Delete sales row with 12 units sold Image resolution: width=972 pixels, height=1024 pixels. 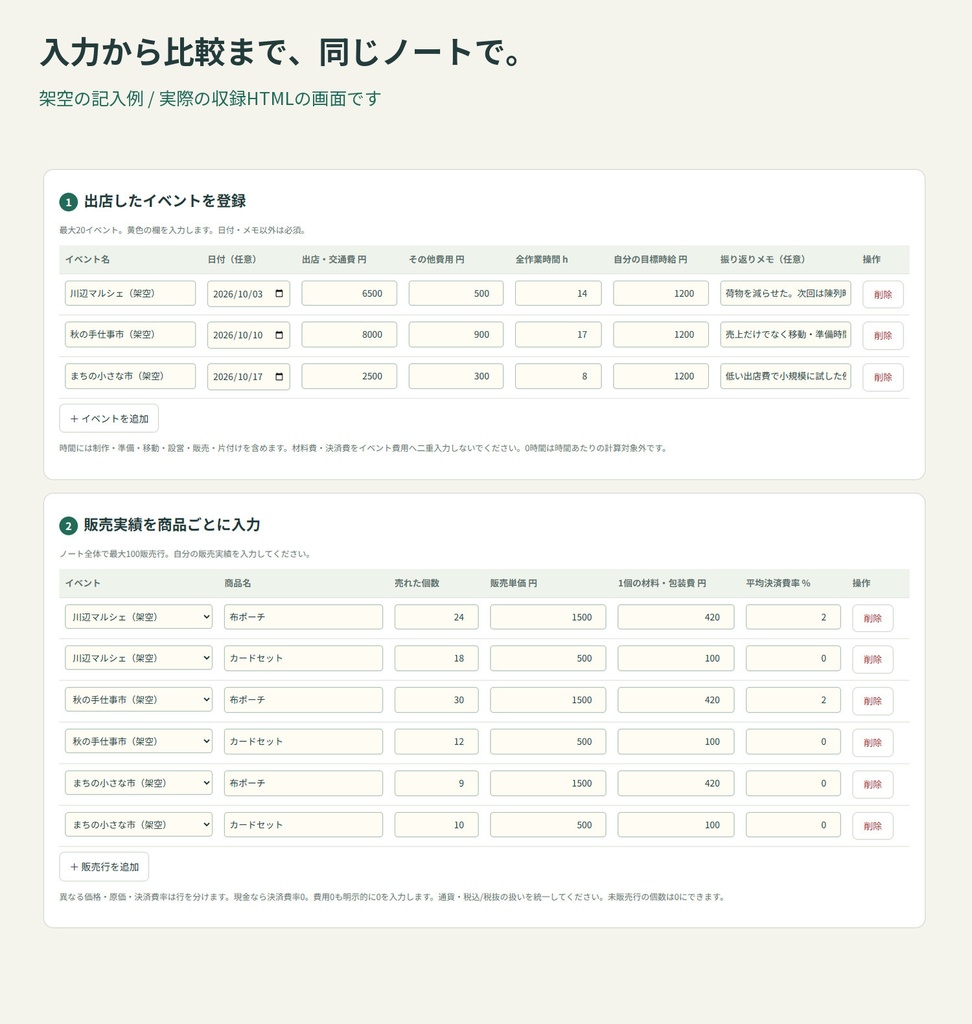point(873,743)
